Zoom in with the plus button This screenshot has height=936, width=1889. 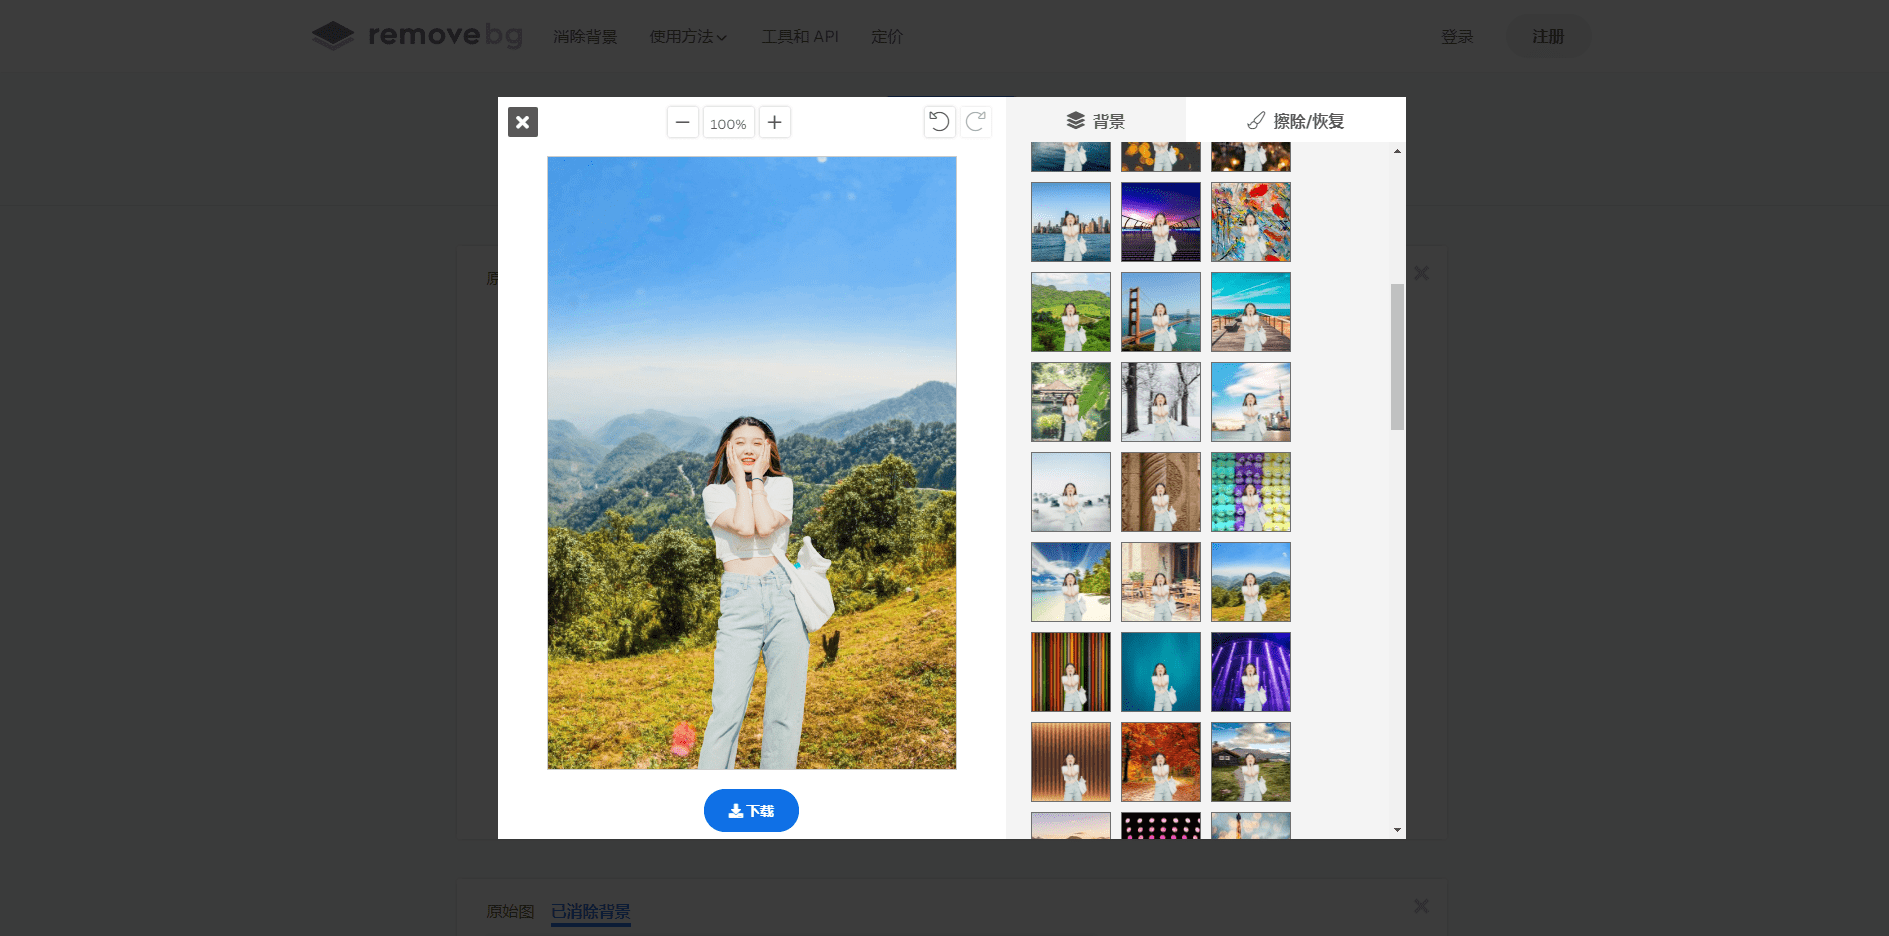774,122
